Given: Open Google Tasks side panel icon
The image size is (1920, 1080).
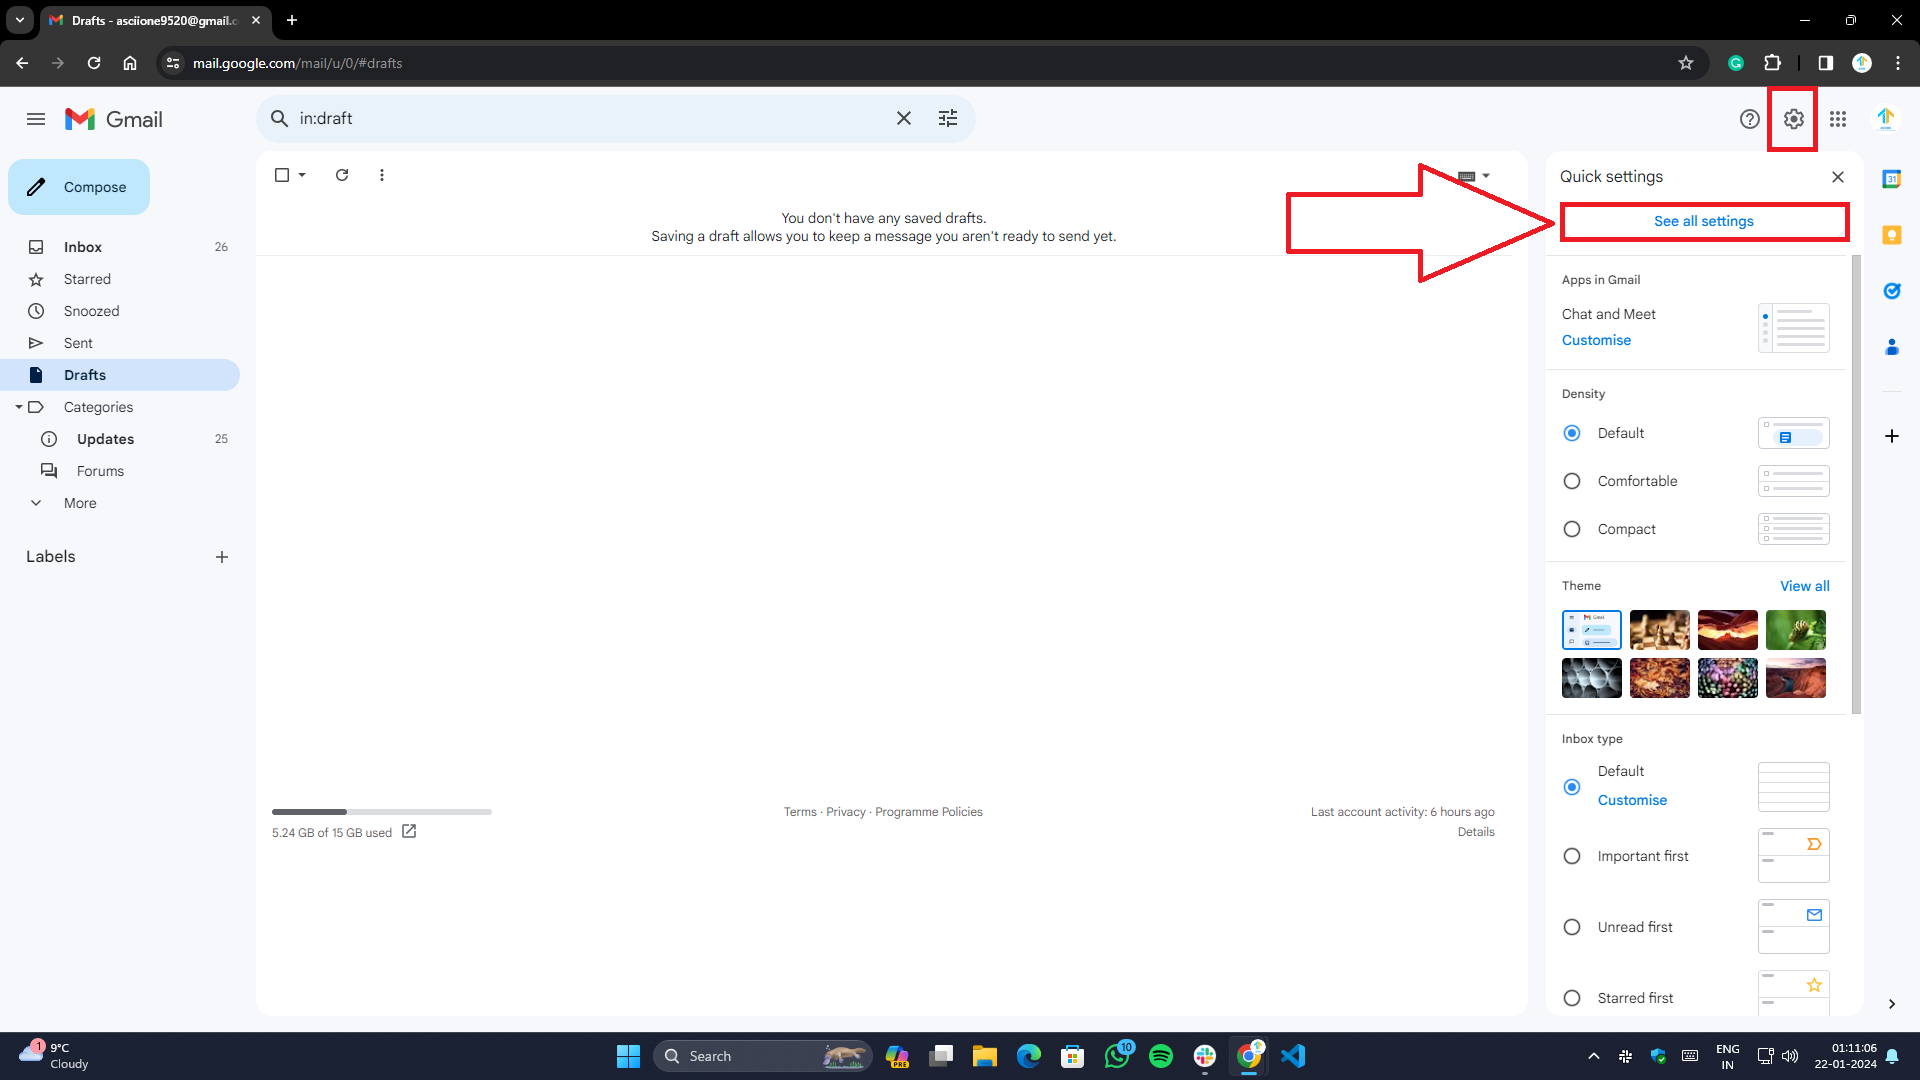Looking at the screenshot, I should 1891,291.
